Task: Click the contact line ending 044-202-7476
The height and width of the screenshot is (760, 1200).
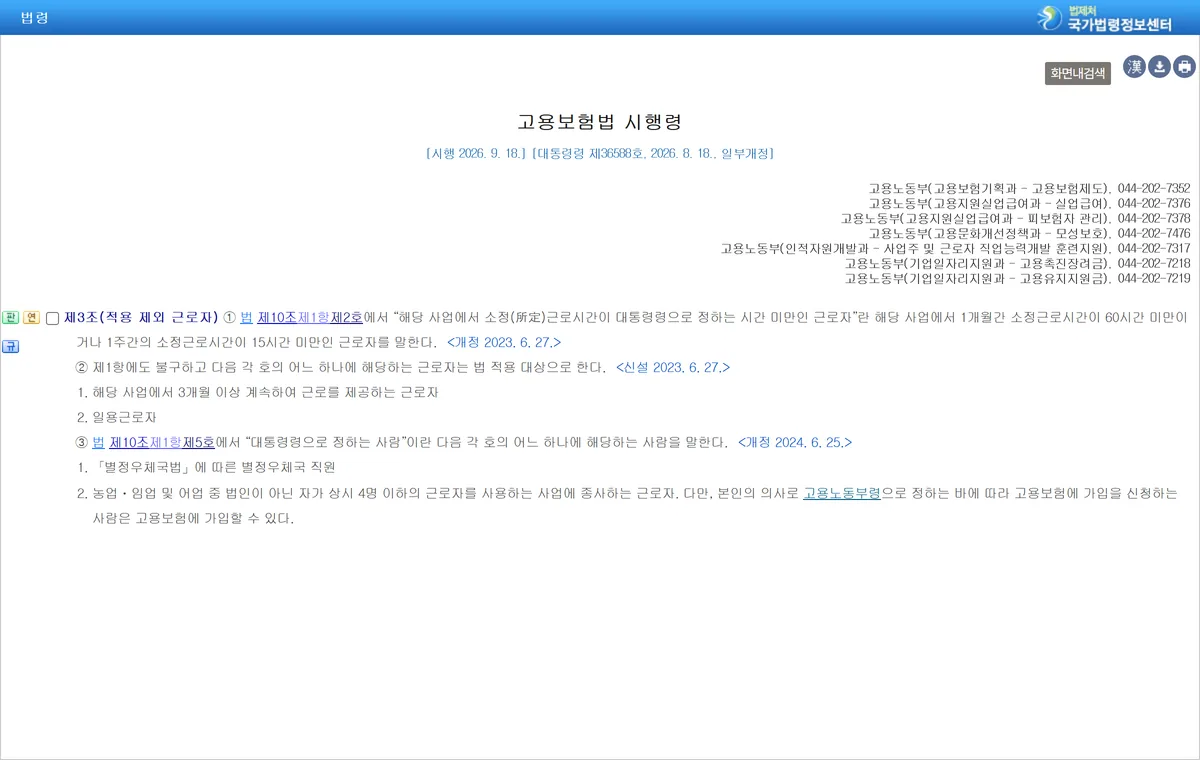Action: [1029, 233]
